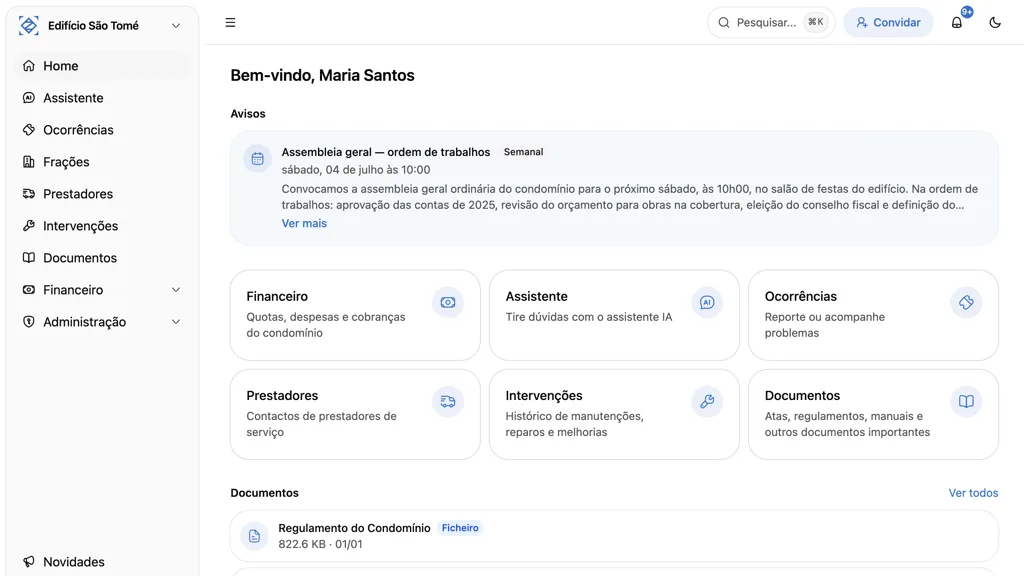This screenshot has height=576, width=1024.
Task: Click the Administração shield sidebar icon
Action: pyautogui.click(x=29, y=322)
